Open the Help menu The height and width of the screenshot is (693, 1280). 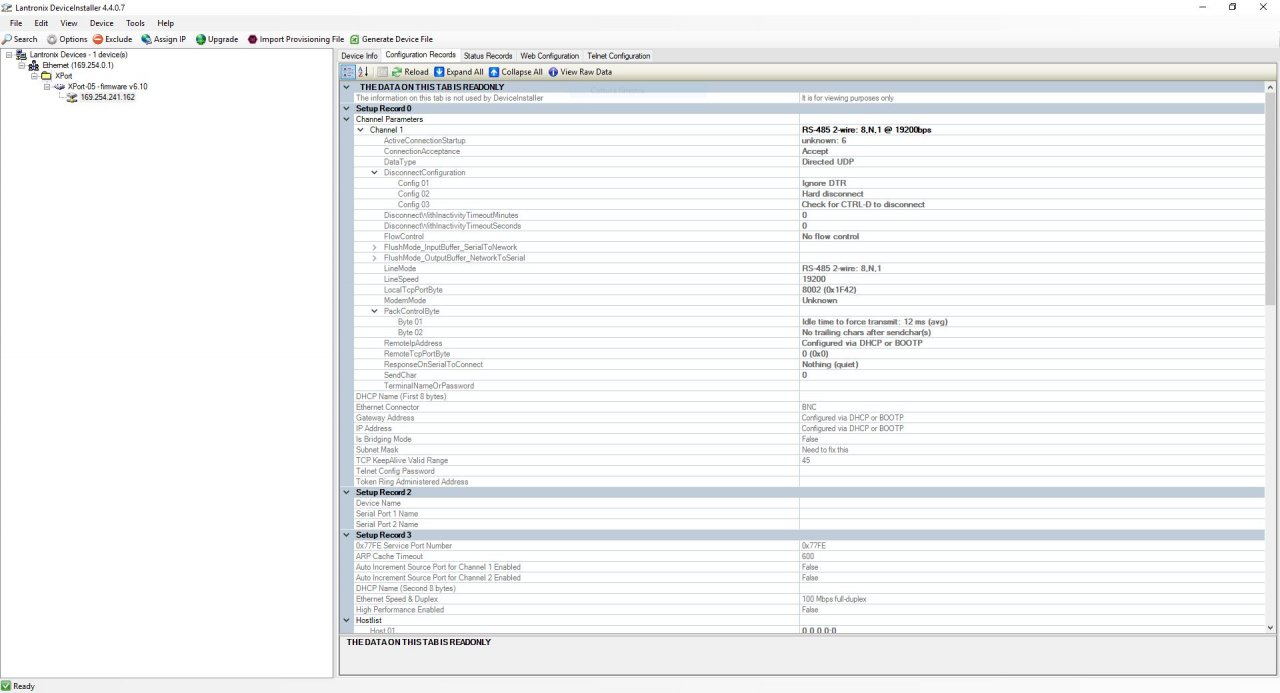click(165, 23)
